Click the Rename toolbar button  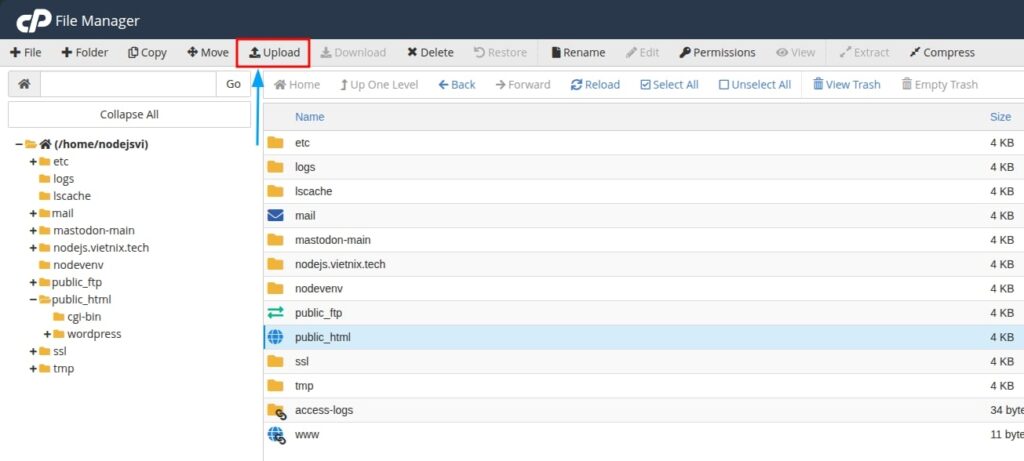click(x=578, y=53)
